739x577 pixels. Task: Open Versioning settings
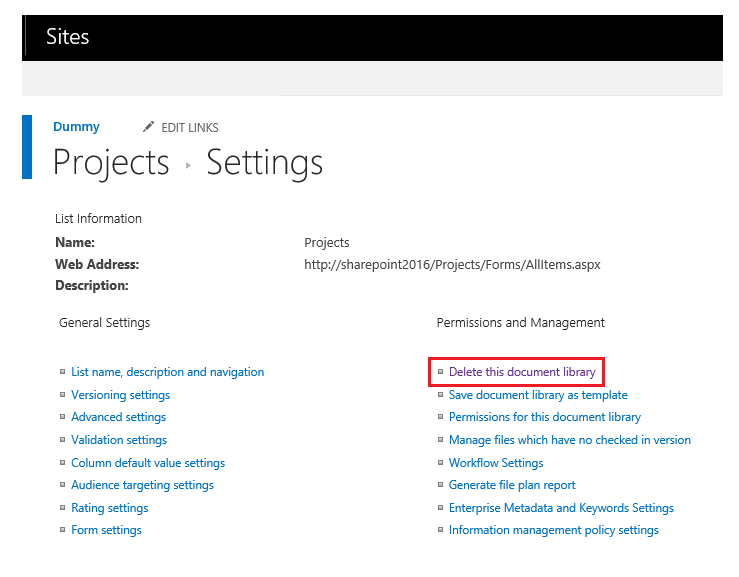click(120, 395)
